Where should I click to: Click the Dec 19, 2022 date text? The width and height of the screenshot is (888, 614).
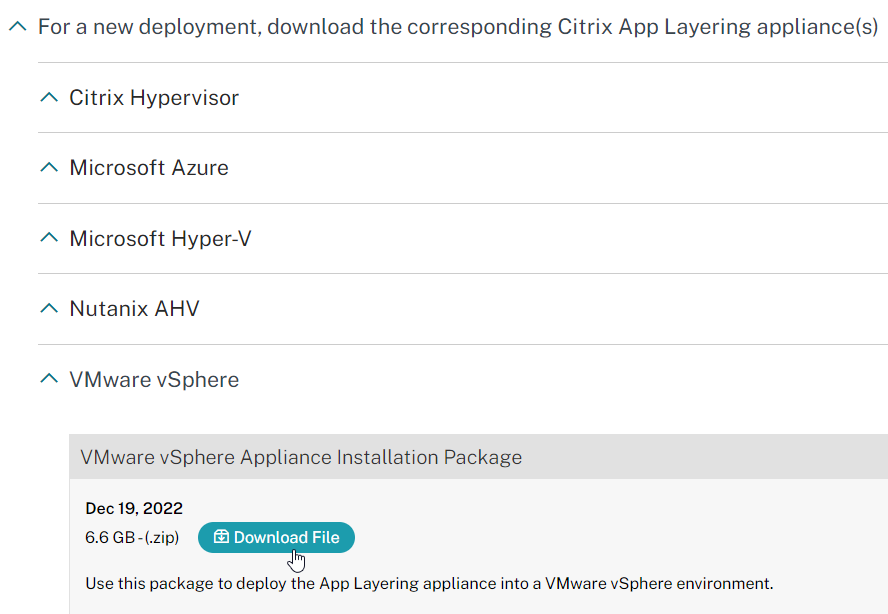tap(134, 509)
